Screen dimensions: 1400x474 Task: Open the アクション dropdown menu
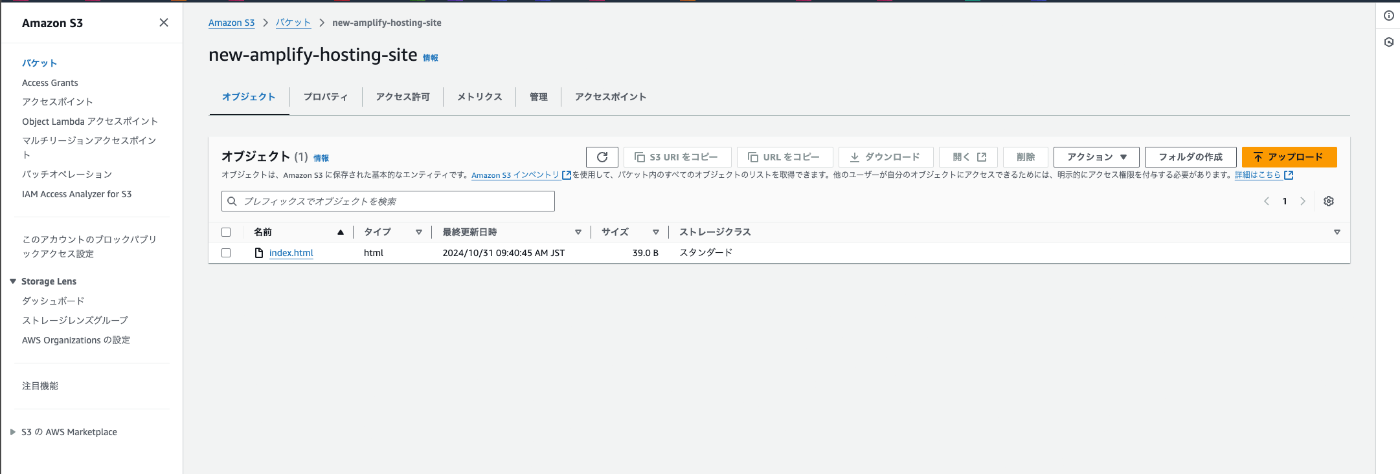1097,157
